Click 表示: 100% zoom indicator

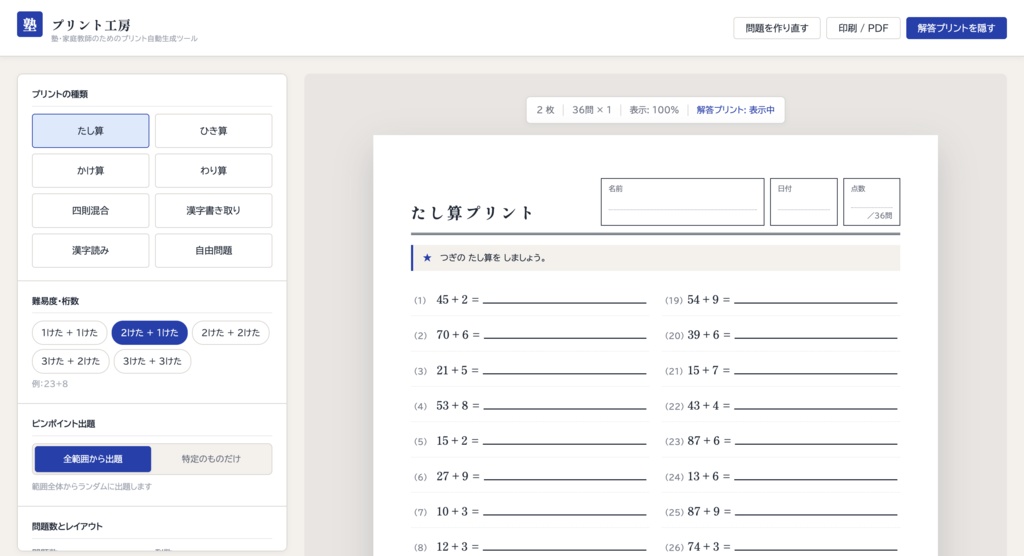click(x=654, y=110)
